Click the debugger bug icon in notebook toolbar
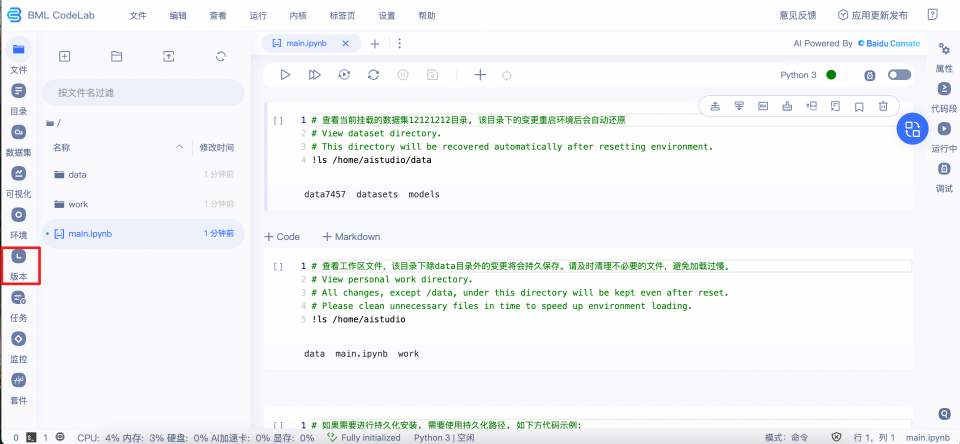This screenshot has width=960, height=444. click(506, 75)
